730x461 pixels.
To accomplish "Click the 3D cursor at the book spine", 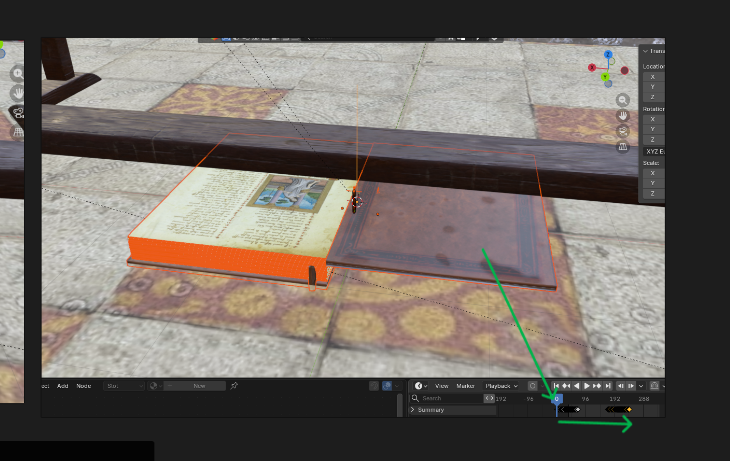I will click(357, 202).
